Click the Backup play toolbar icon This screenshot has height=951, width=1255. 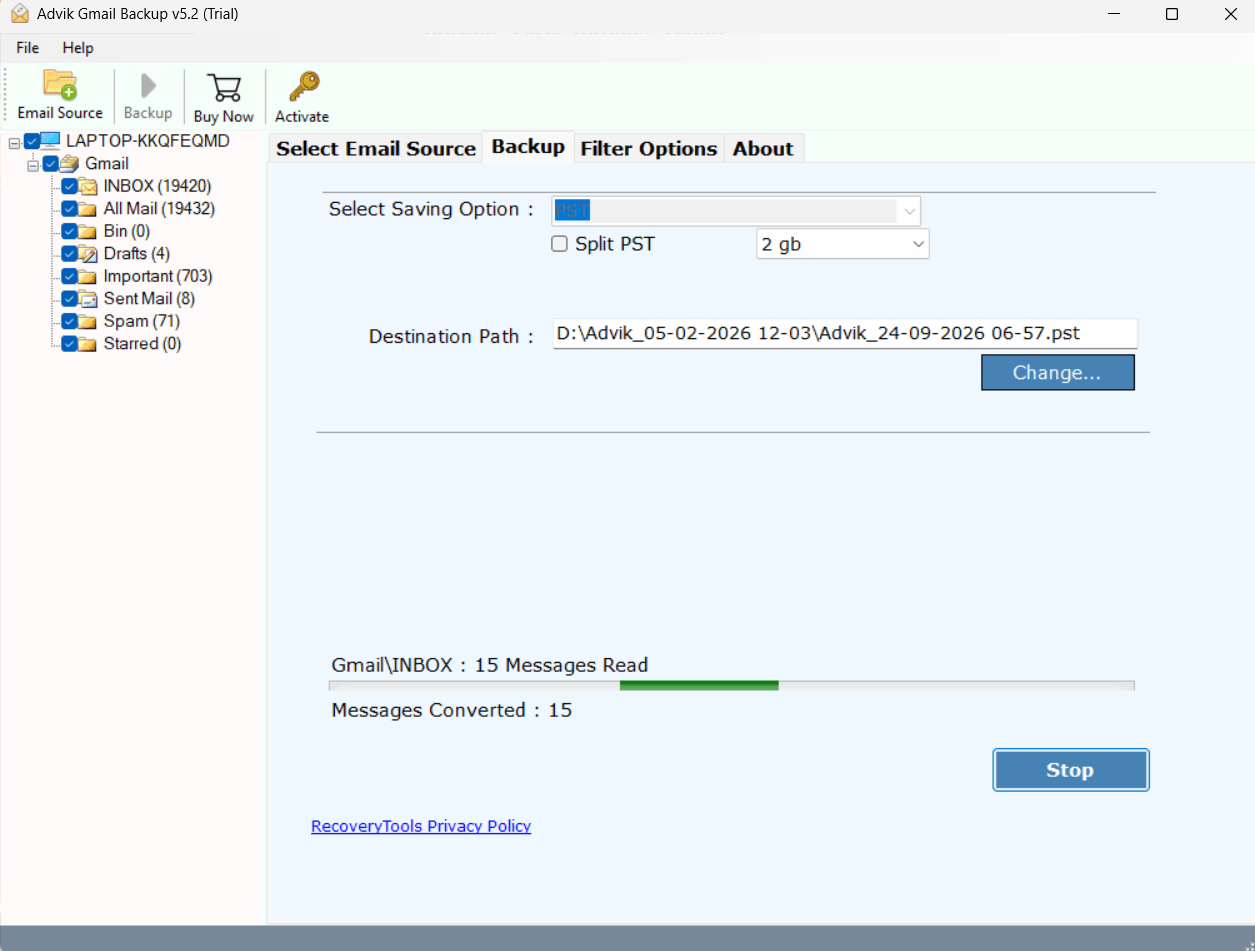[x=148, y=85]
